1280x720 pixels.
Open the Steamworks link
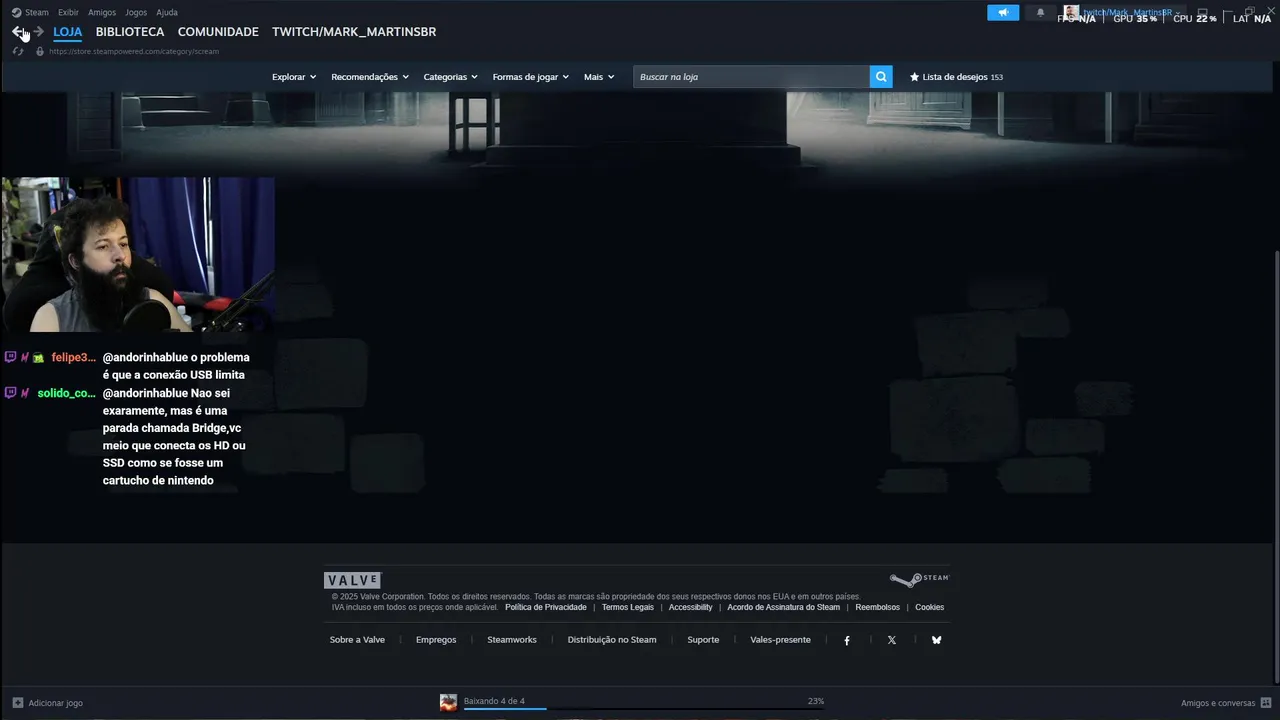(512, 640)
